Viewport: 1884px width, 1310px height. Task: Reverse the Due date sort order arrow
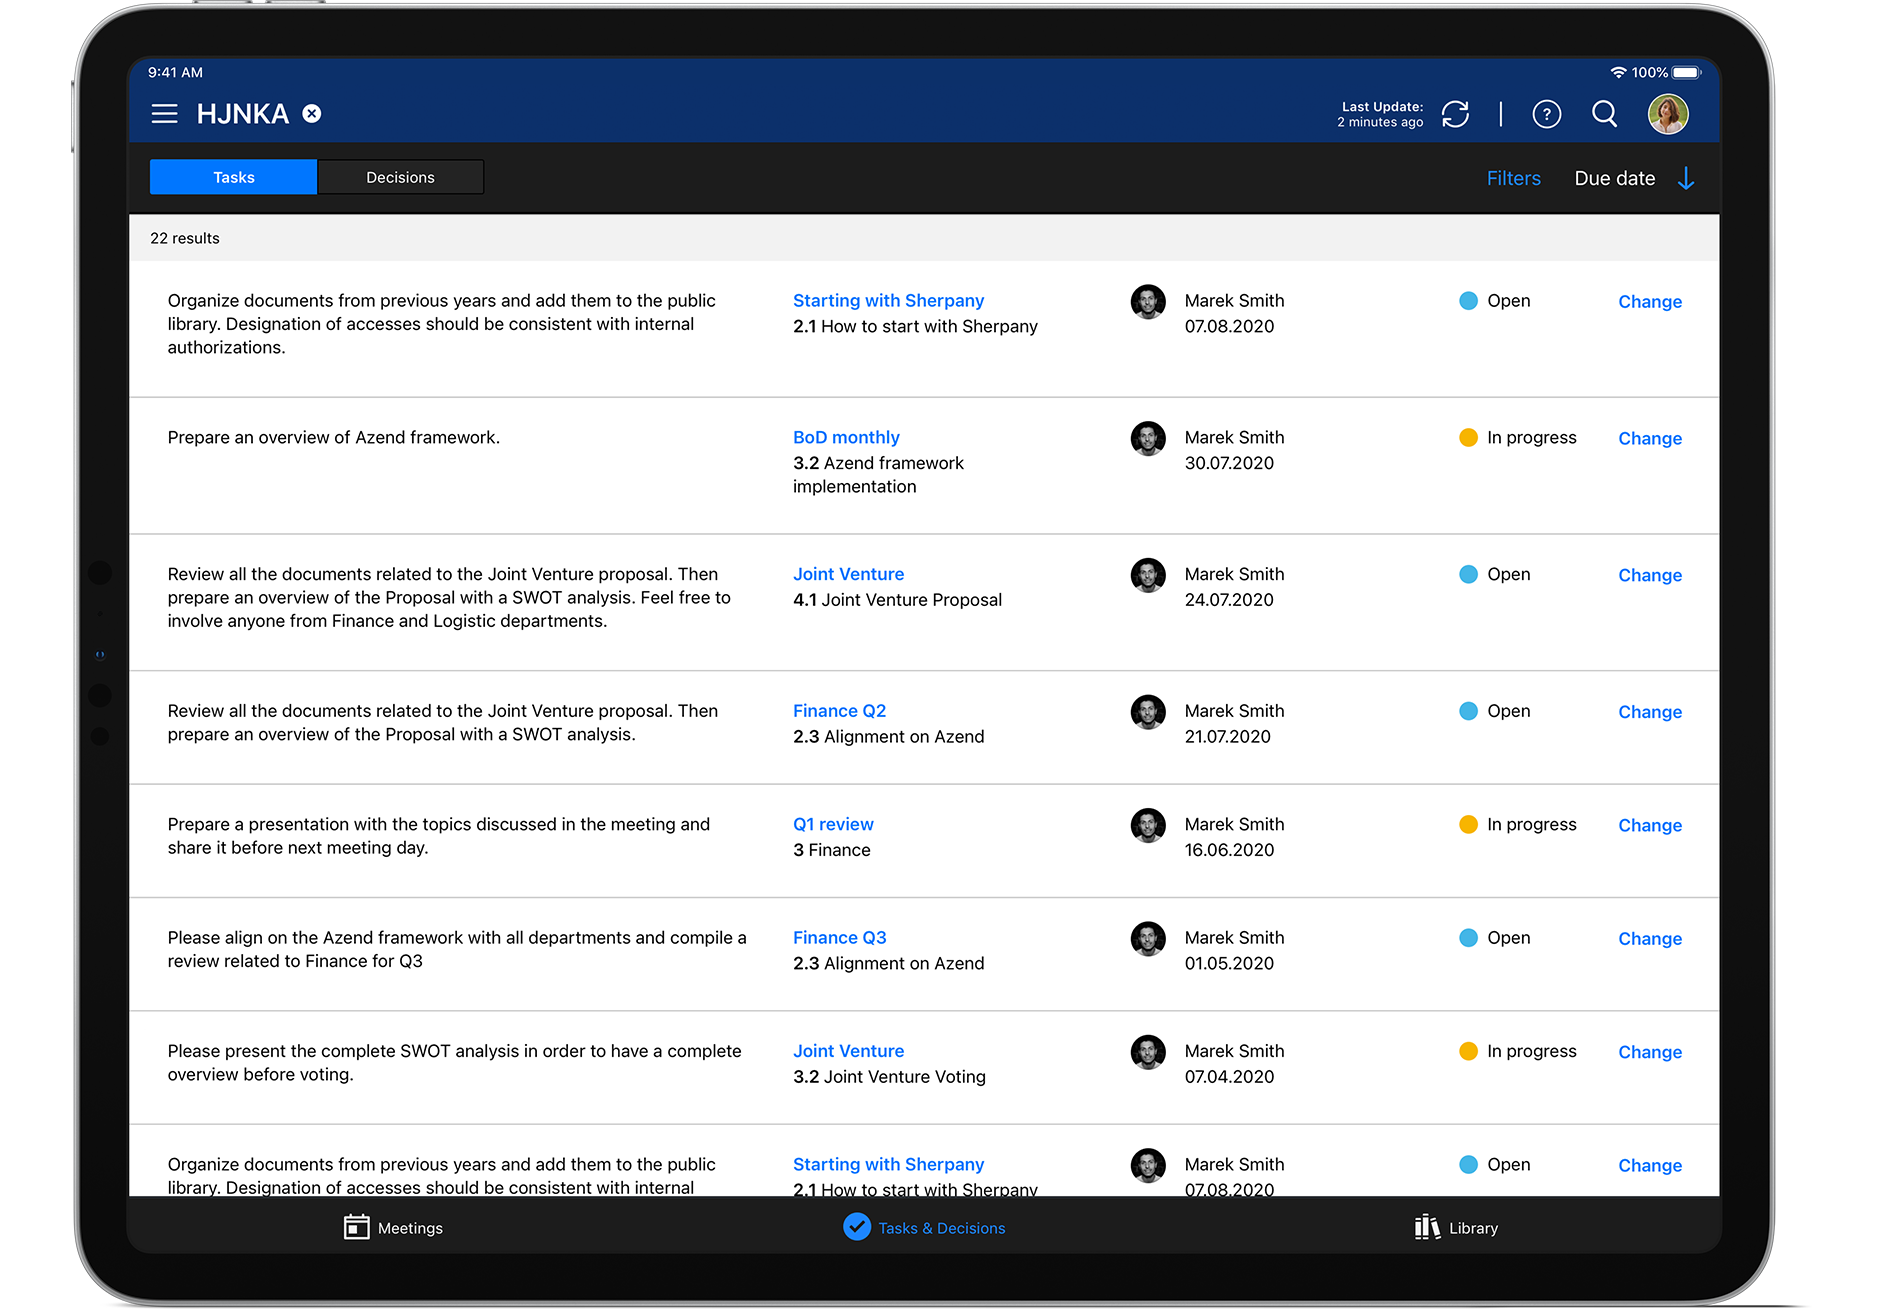1687,178
